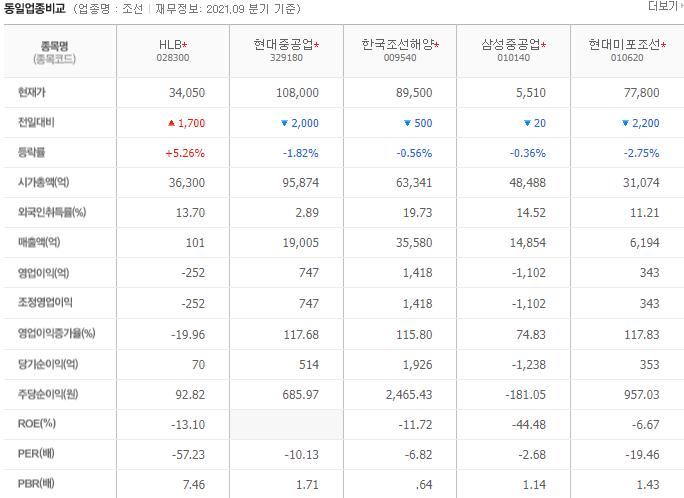Screen dimensions: 684x498
Task: Select EPS value -181.05
Action: click(x=526, y=395)
